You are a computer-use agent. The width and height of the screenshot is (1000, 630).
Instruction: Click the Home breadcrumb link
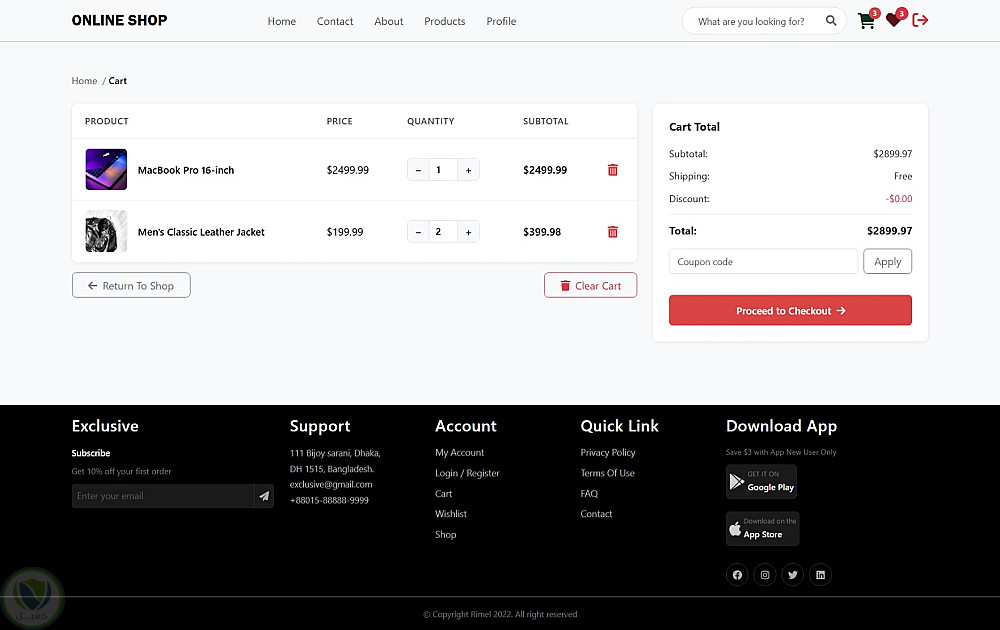click(x=84, y=81)
